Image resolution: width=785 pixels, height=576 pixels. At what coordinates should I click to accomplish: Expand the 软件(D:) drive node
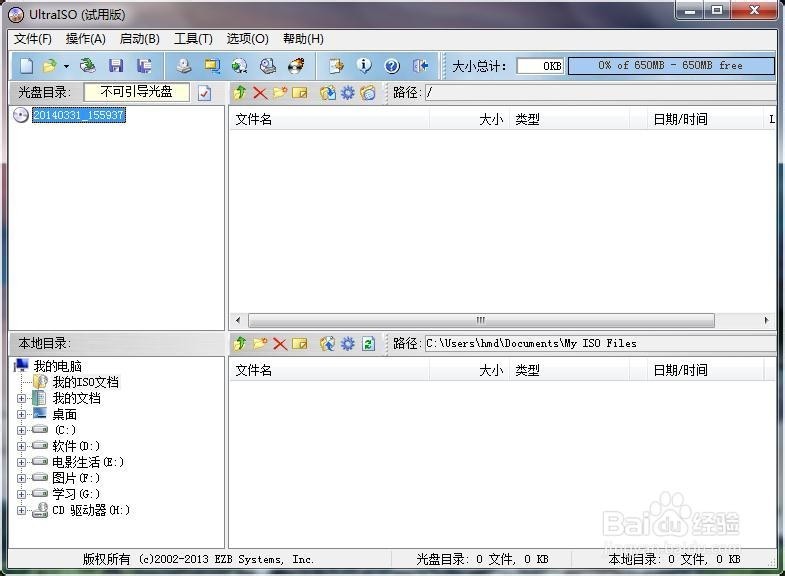click(21, 446)
